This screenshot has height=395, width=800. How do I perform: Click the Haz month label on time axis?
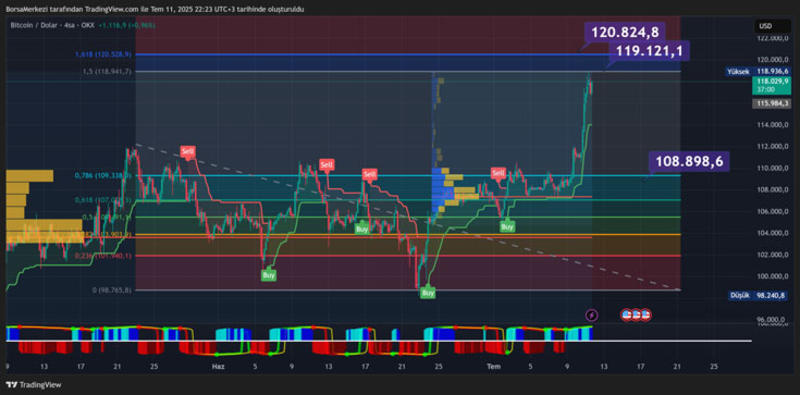click(218, 366)
